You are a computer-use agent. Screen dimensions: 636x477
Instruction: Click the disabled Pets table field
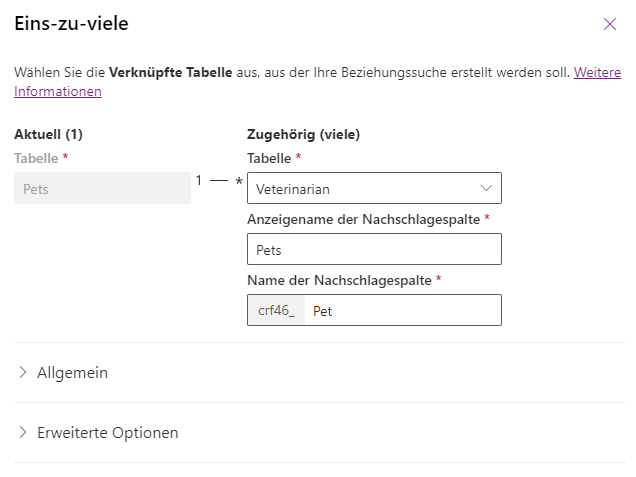click(102, 188)
